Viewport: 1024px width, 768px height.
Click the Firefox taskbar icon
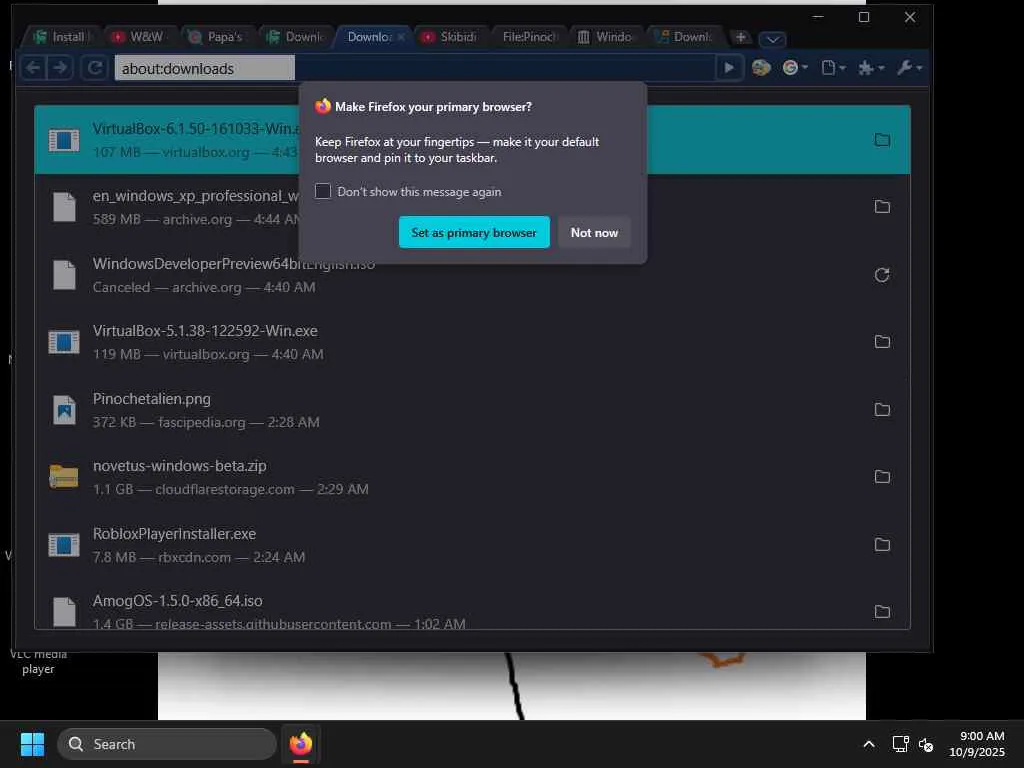(301, 744)
